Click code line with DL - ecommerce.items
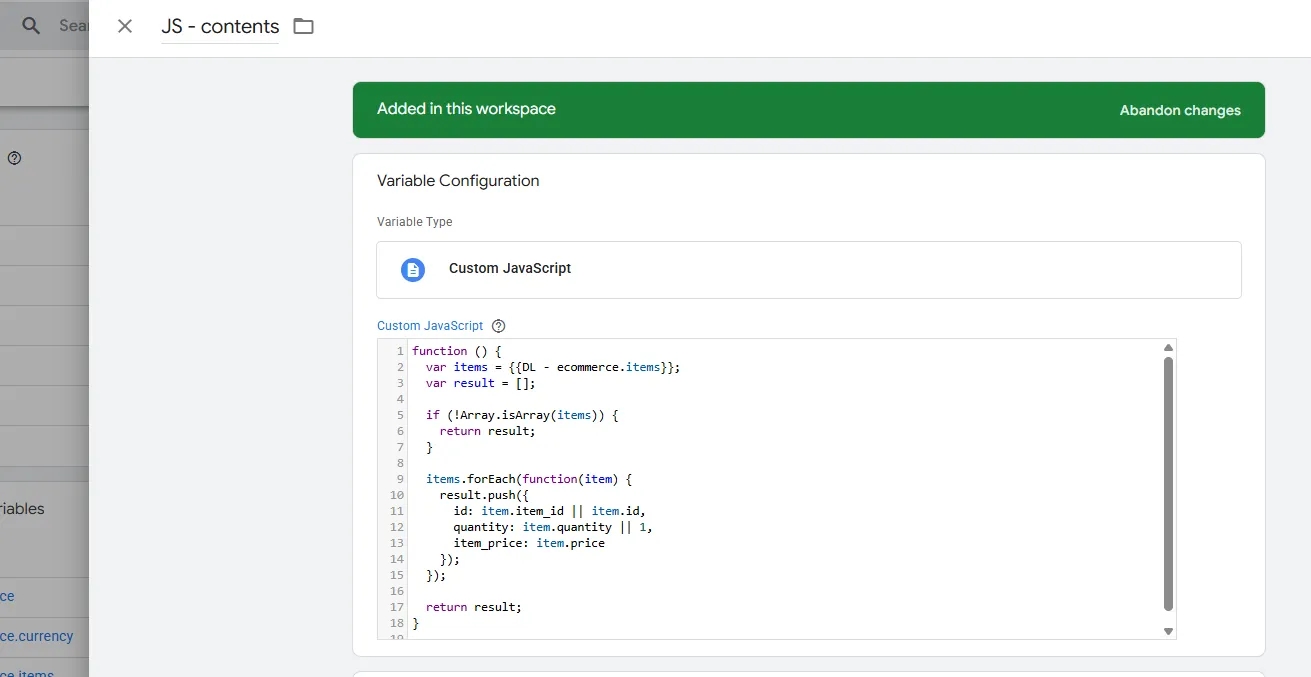 click(x=553, y=367)
